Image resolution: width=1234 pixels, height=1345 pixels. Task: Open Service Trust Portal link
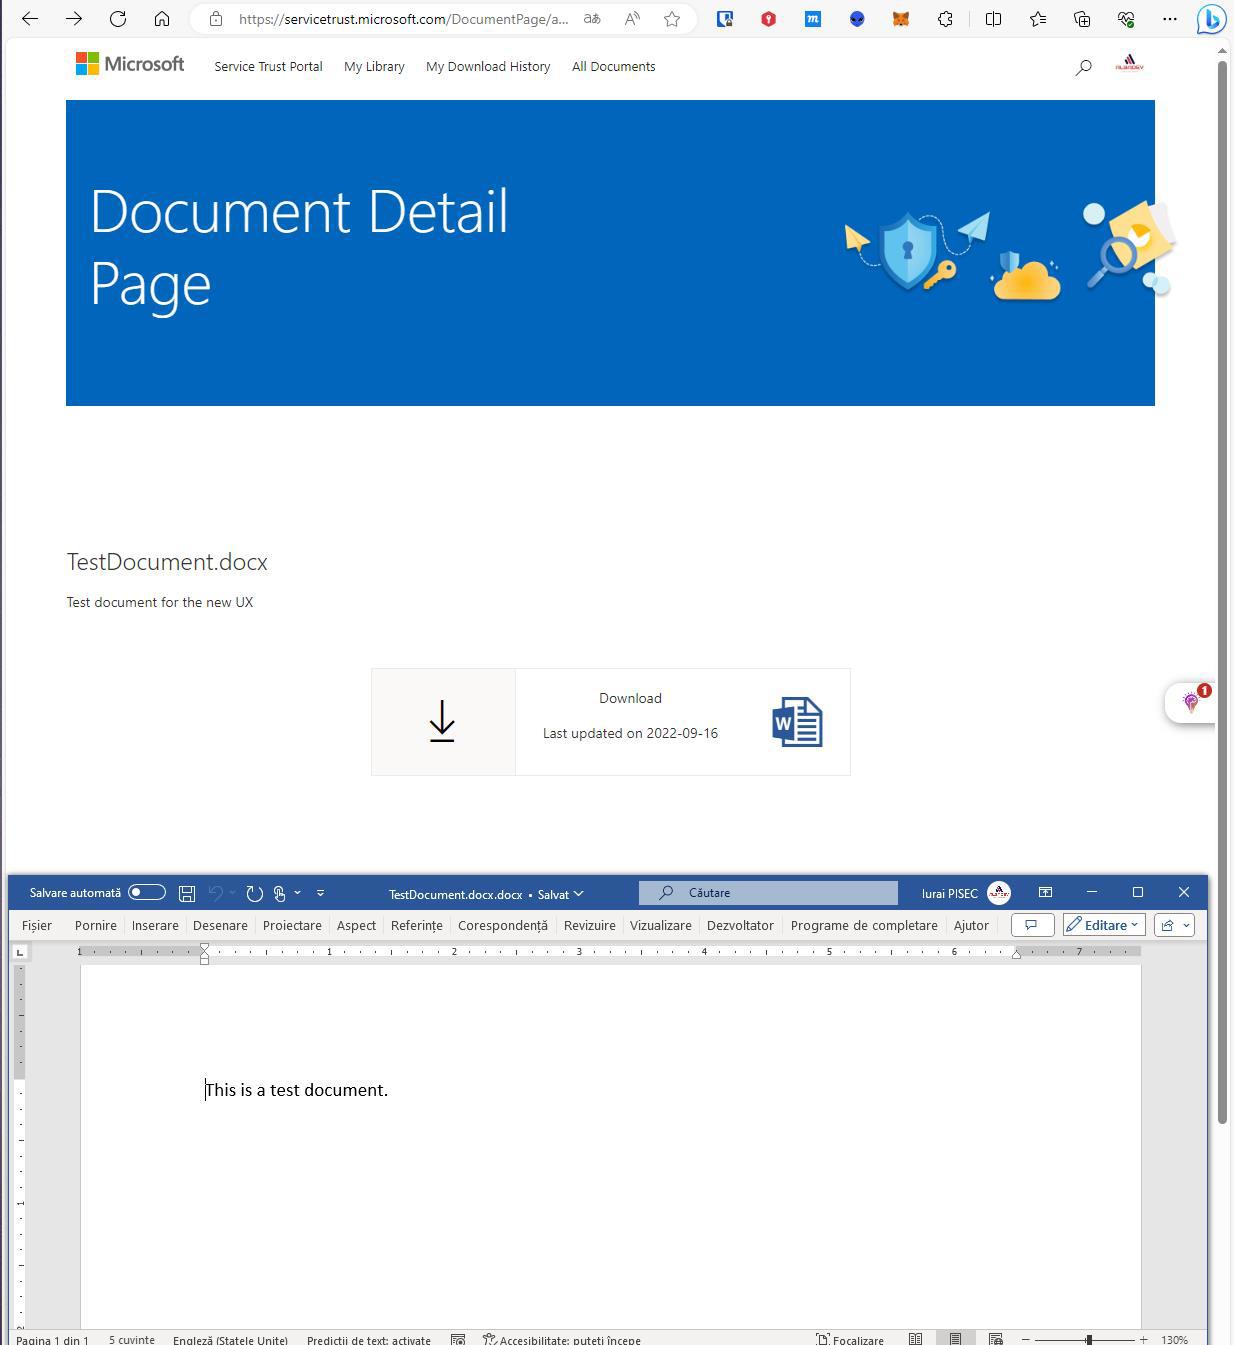tap(268, 66)
